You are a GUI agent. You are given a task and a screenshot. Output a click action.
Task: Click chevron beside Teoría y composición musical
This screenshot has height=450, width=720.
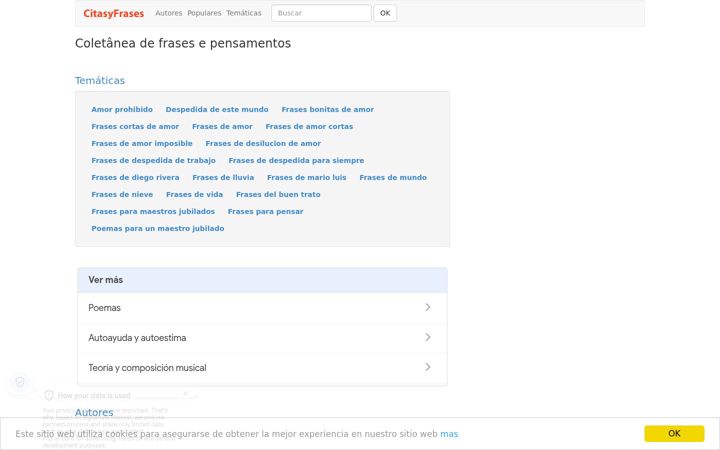click(x=428, y=367)
